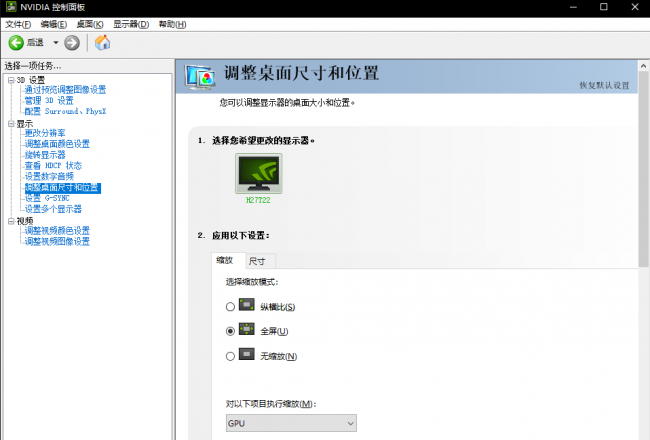Screen dimensions: 650x440
Task: Maximize the NVIDIA control panel window
Action: [604, 7]
